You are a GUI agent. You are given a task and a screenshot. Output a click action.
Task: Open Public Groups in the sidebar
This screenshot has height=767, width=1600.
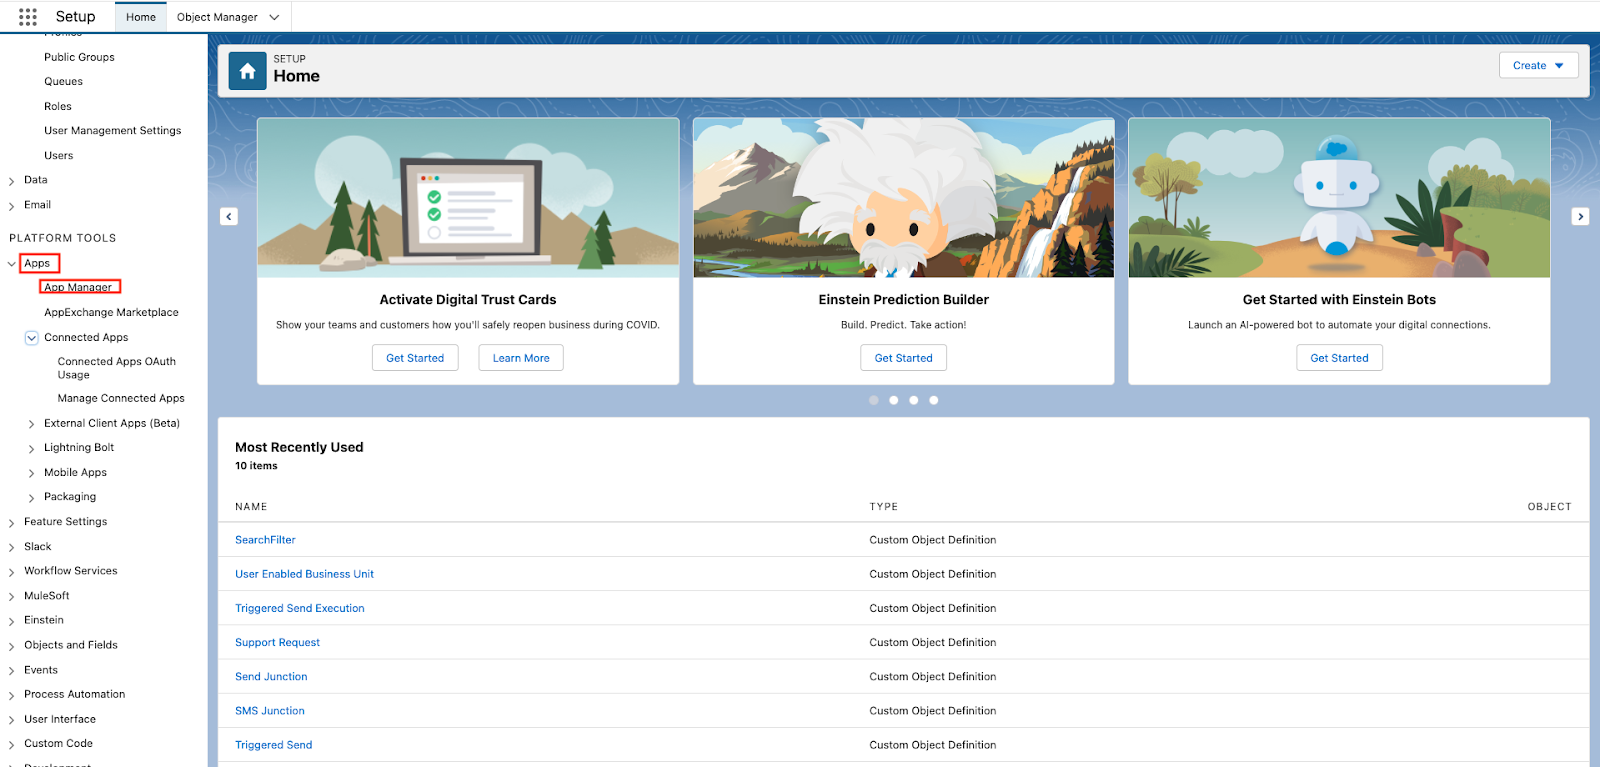pos(79,57)
